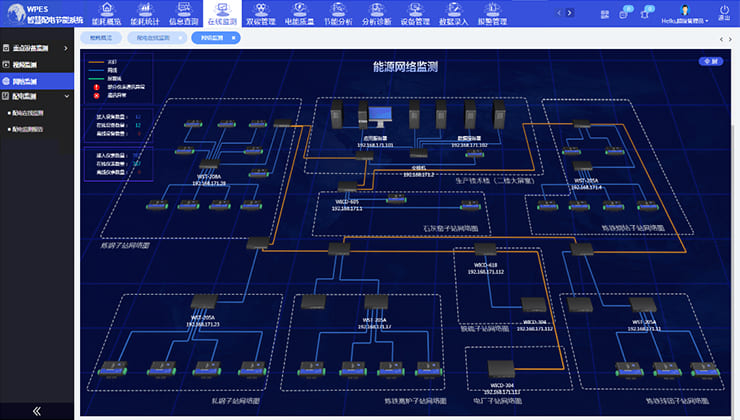Click the 退出 logout power icon
This screenshot has height=420, width=740.
pos(724,11)
